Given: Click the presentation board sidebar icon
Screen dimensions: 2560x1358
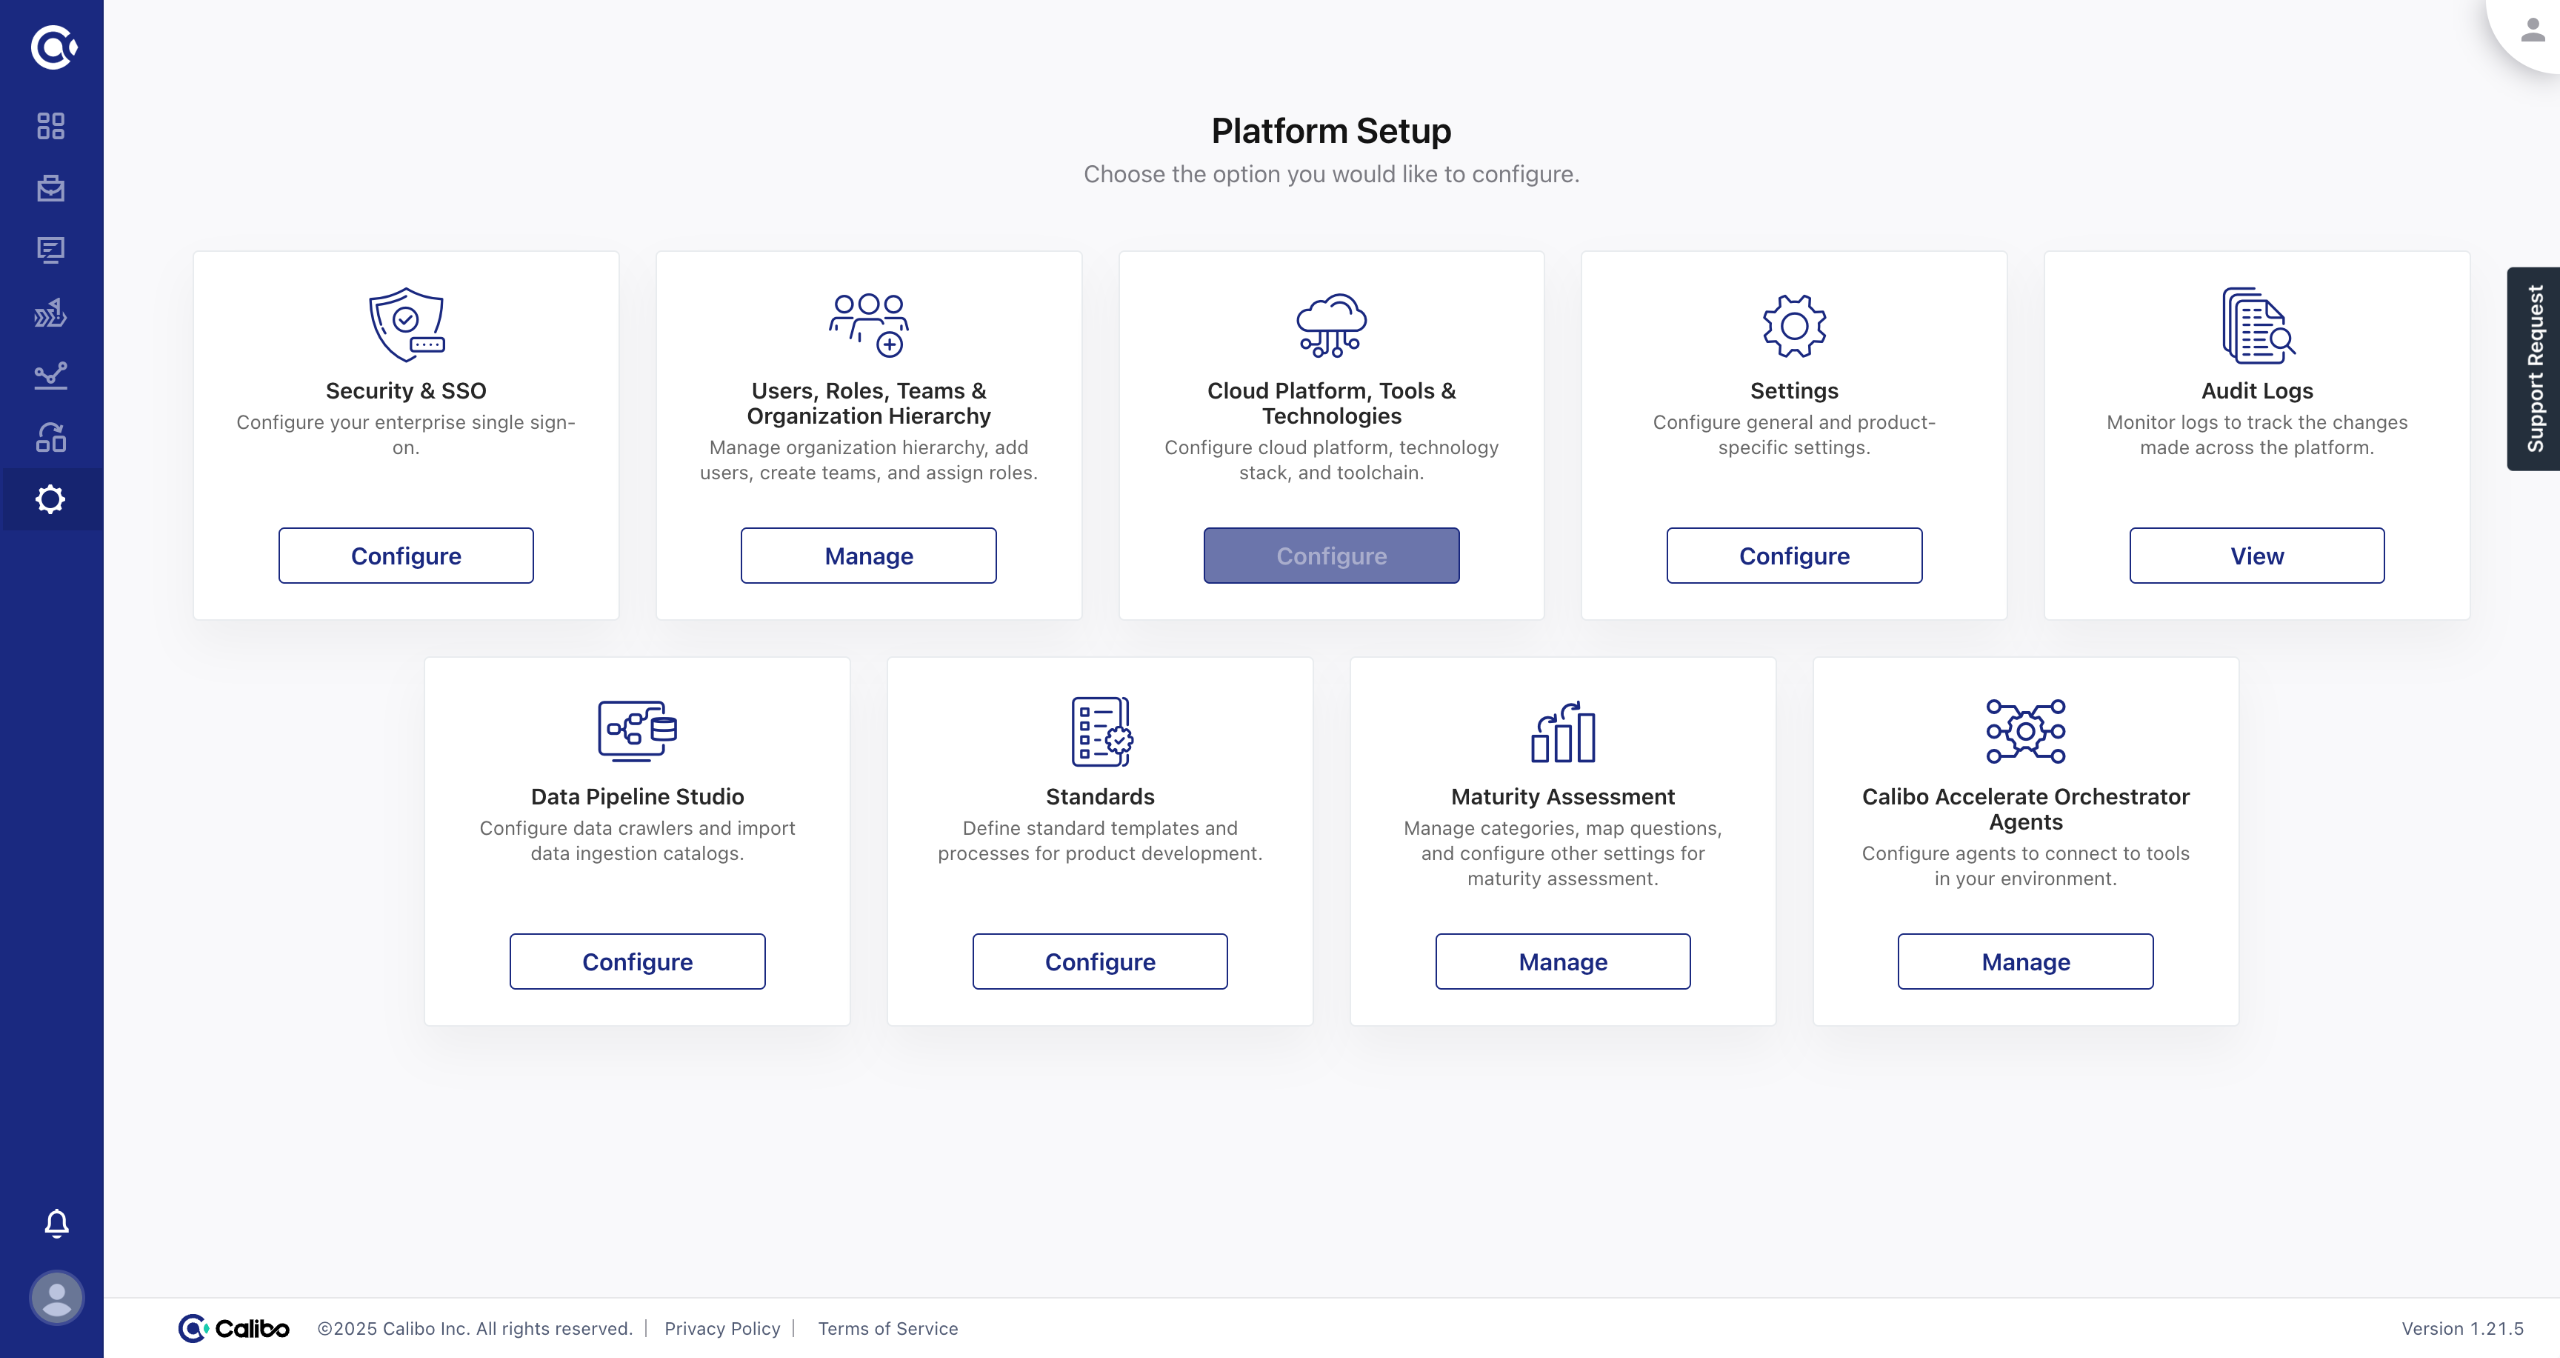Looking at the screenshot, I should pos(51,250).
